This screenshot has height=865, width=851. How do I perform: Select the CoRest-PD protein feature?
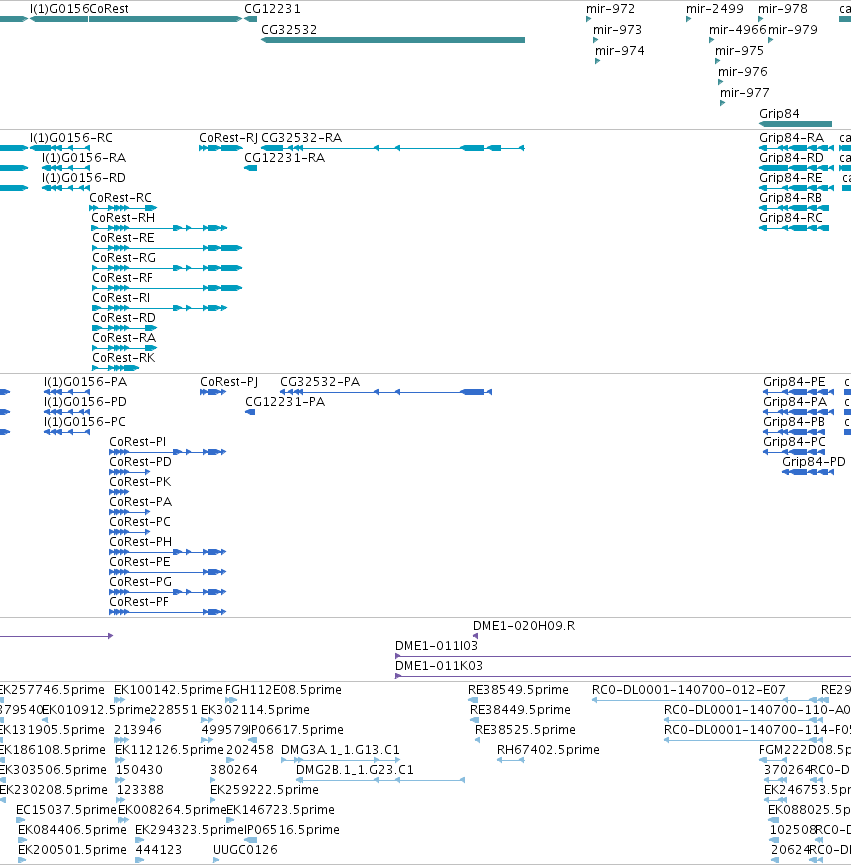[130, 472]
